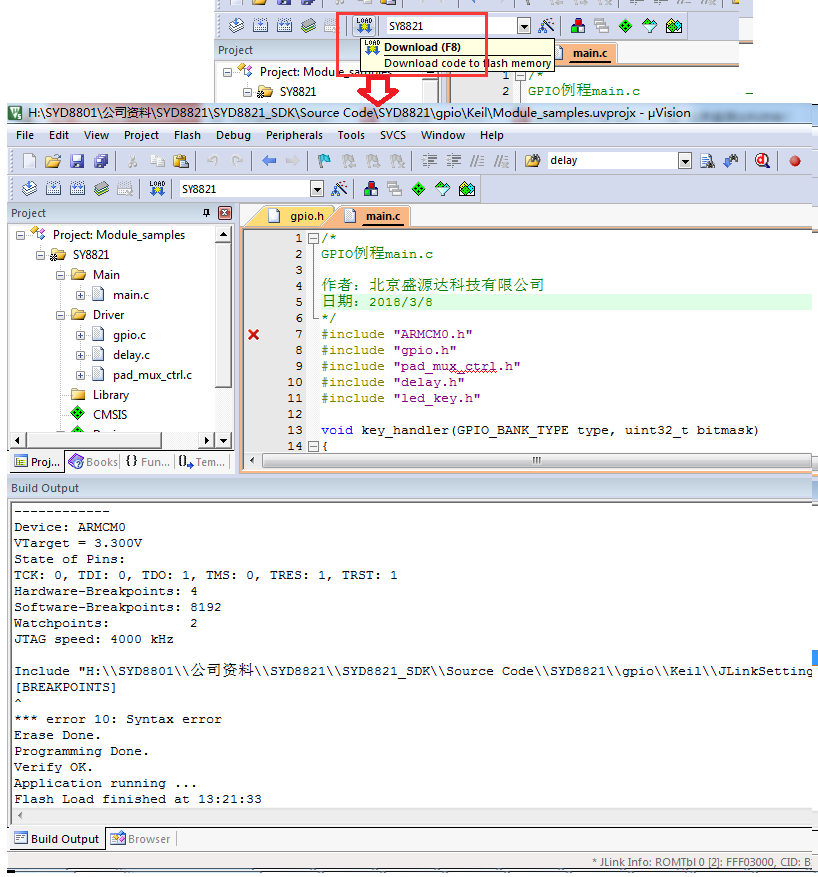Close the Project panel
Image resolution: width=818 pixels, height=877 pixels.
pos(225,213)
